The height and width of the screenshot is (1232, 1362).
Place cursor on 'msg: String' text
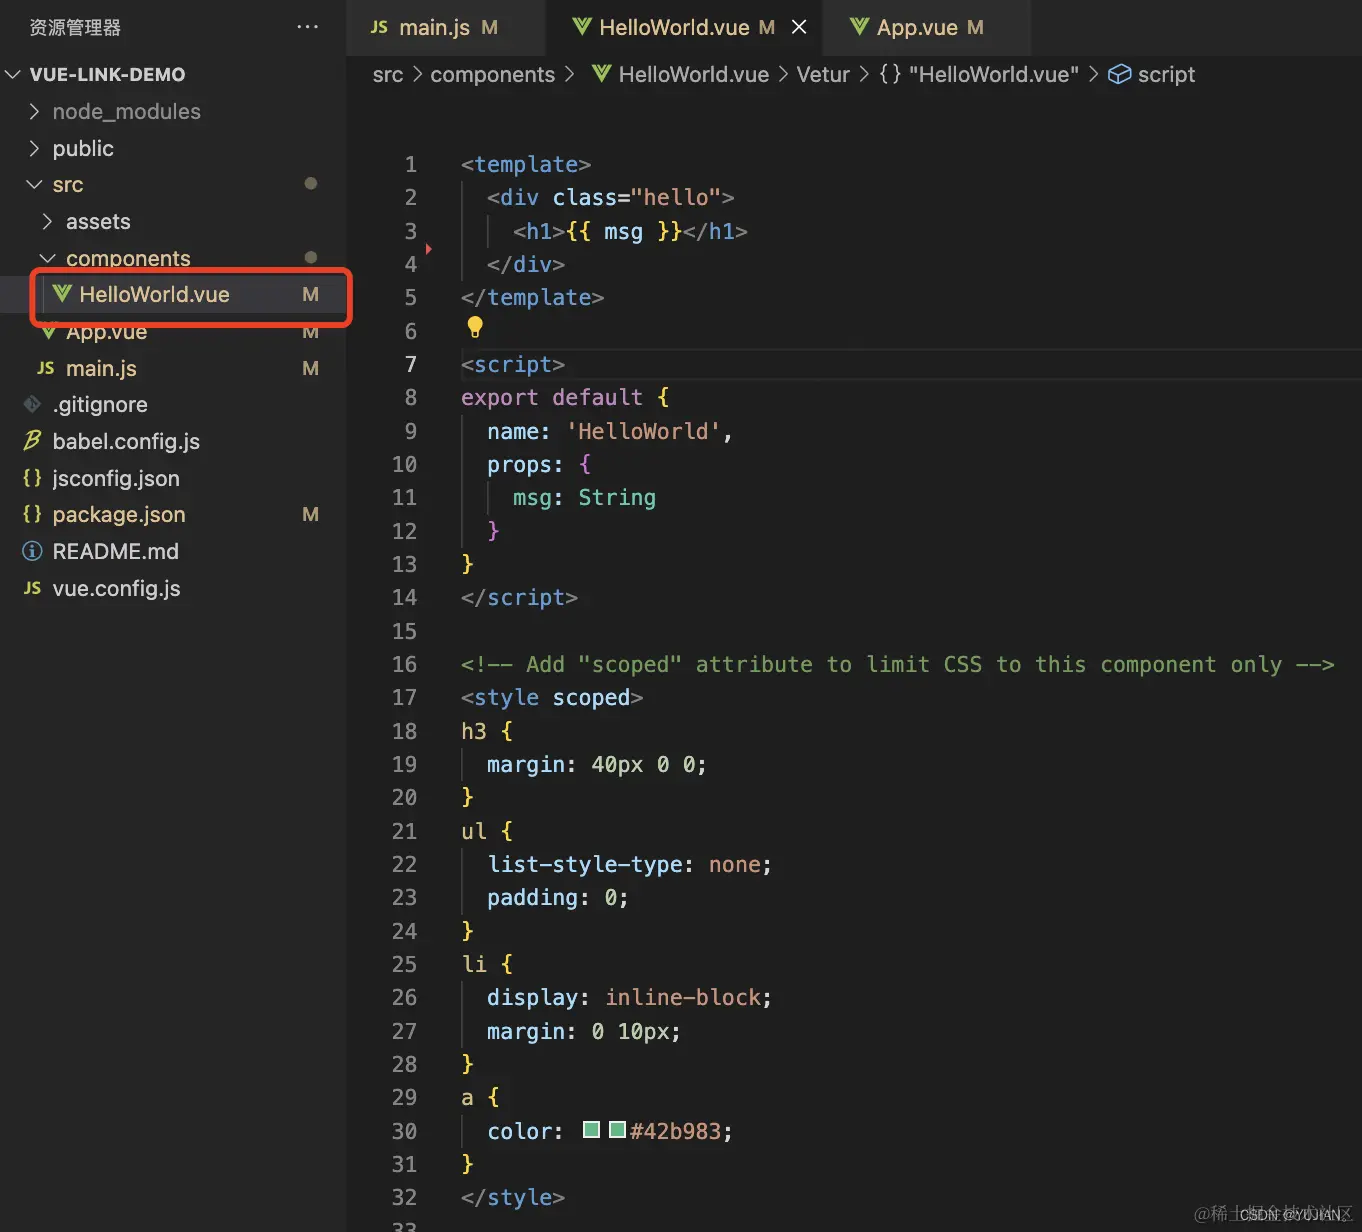click(x=584, y=498)
